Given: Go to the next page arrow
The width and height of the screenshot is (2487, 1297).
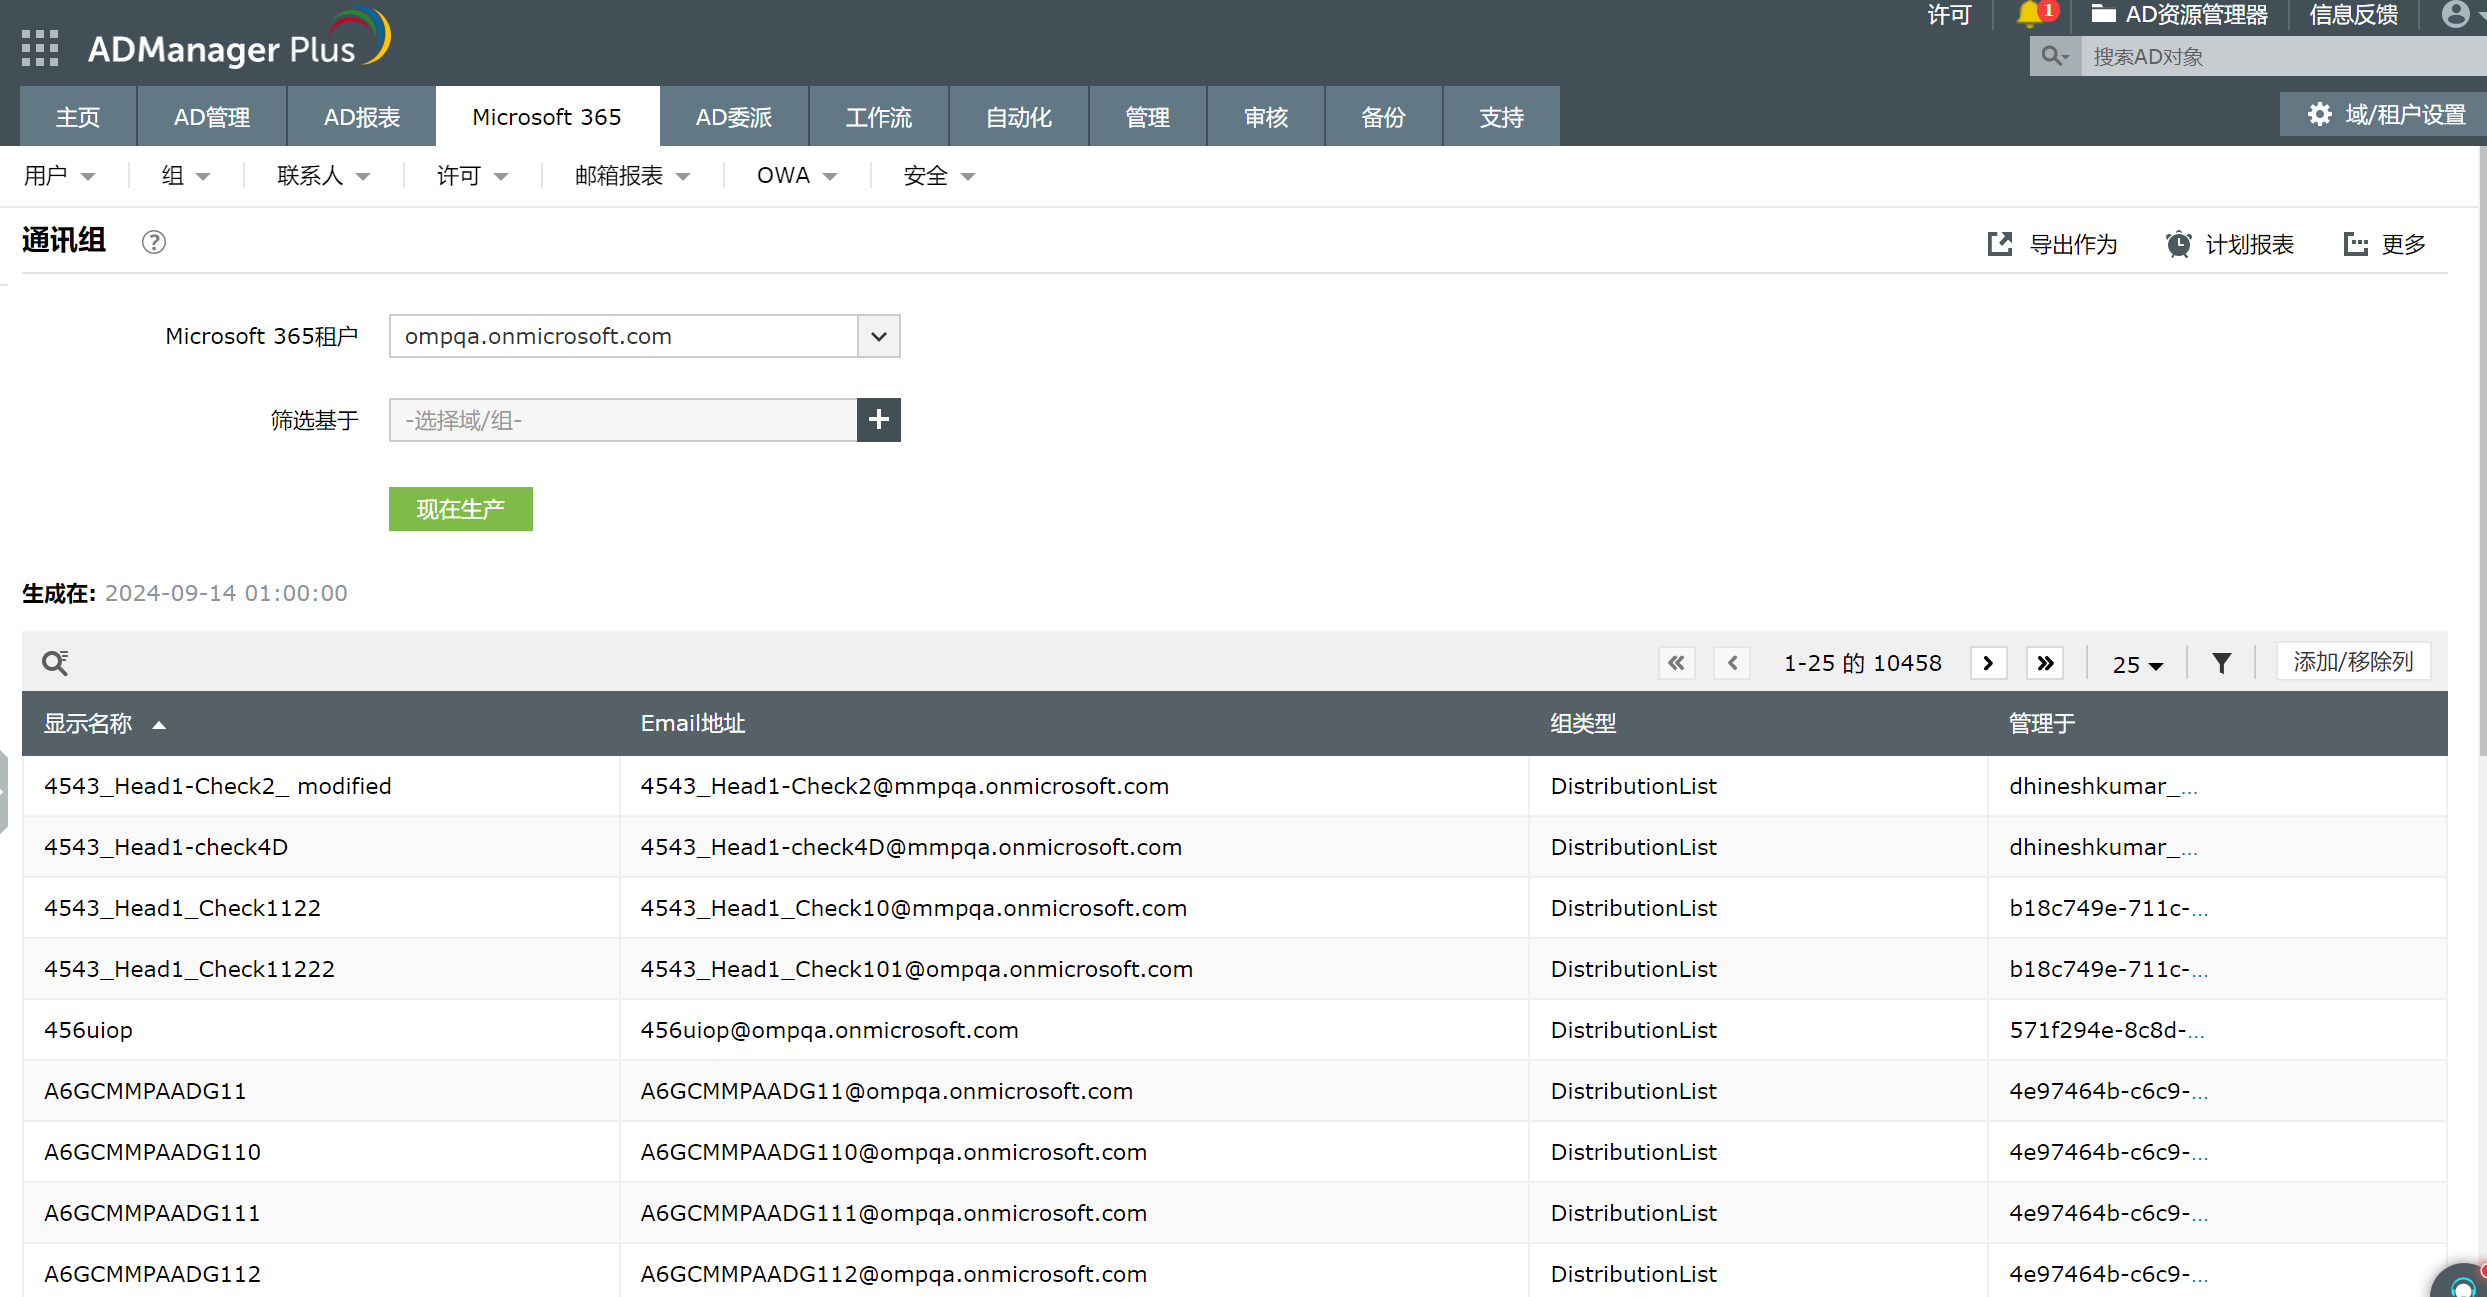Looking at the screenshot, I should pyautogui.click(x=1988, y=663).
